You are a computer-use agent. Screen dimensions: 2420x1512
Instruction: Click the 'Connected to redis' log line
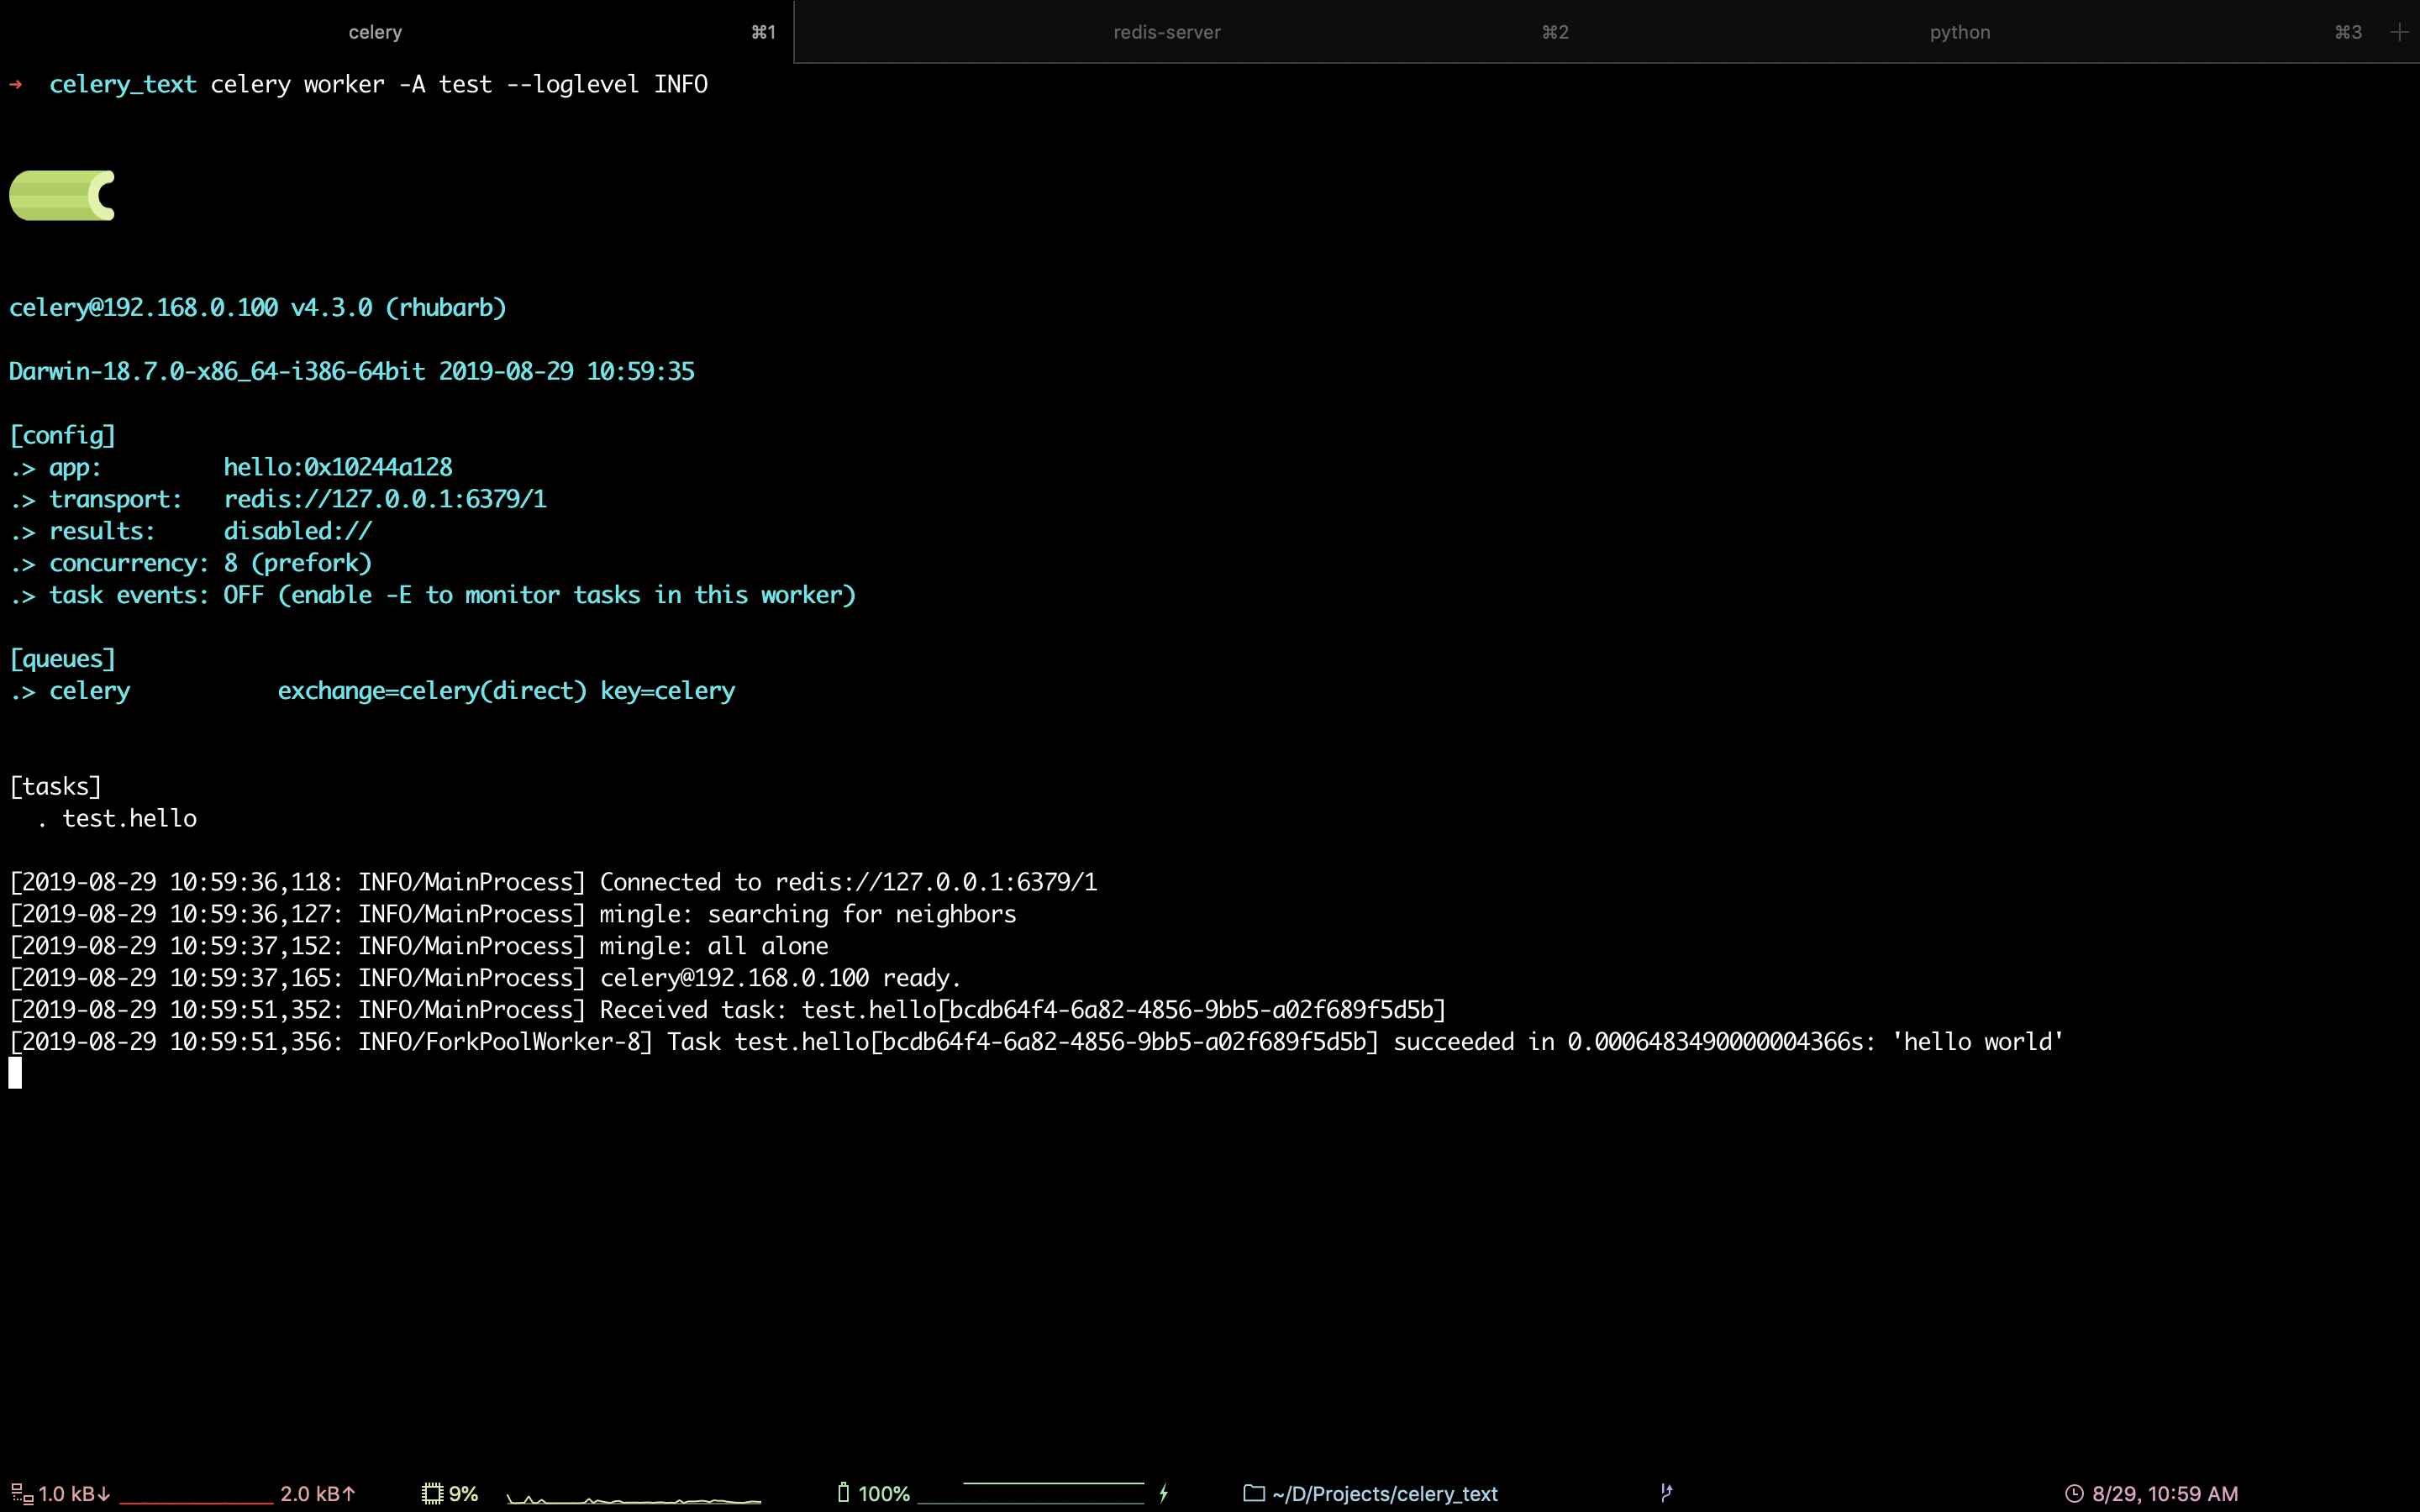point(553,882)
